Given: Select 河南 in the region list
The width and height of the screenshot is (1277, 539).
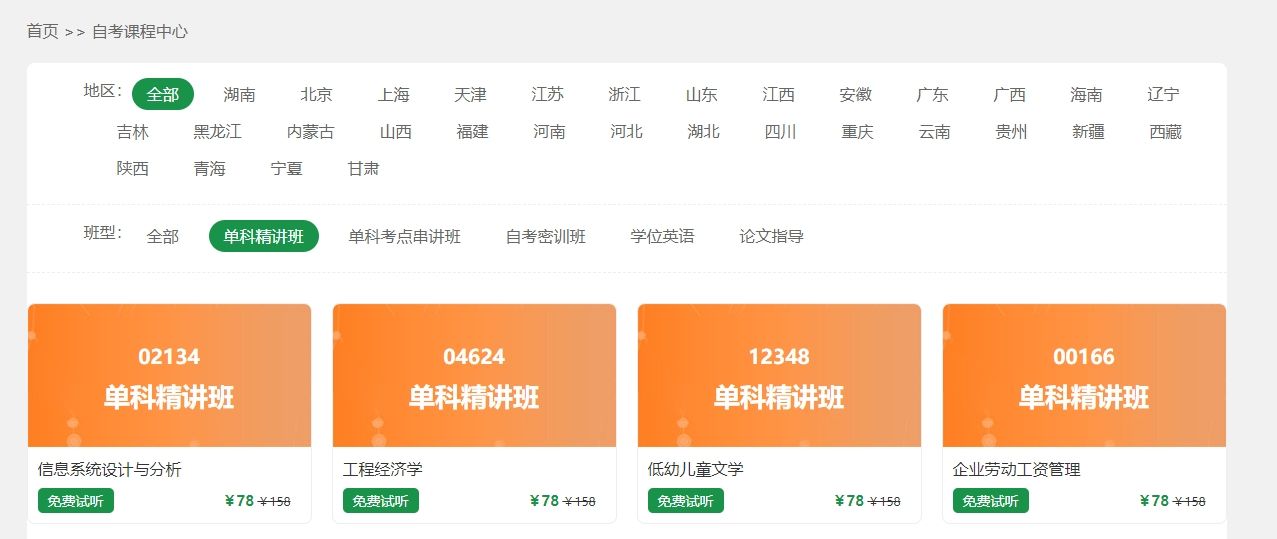Looking at the screenshot, I should (x=550, y=131).
